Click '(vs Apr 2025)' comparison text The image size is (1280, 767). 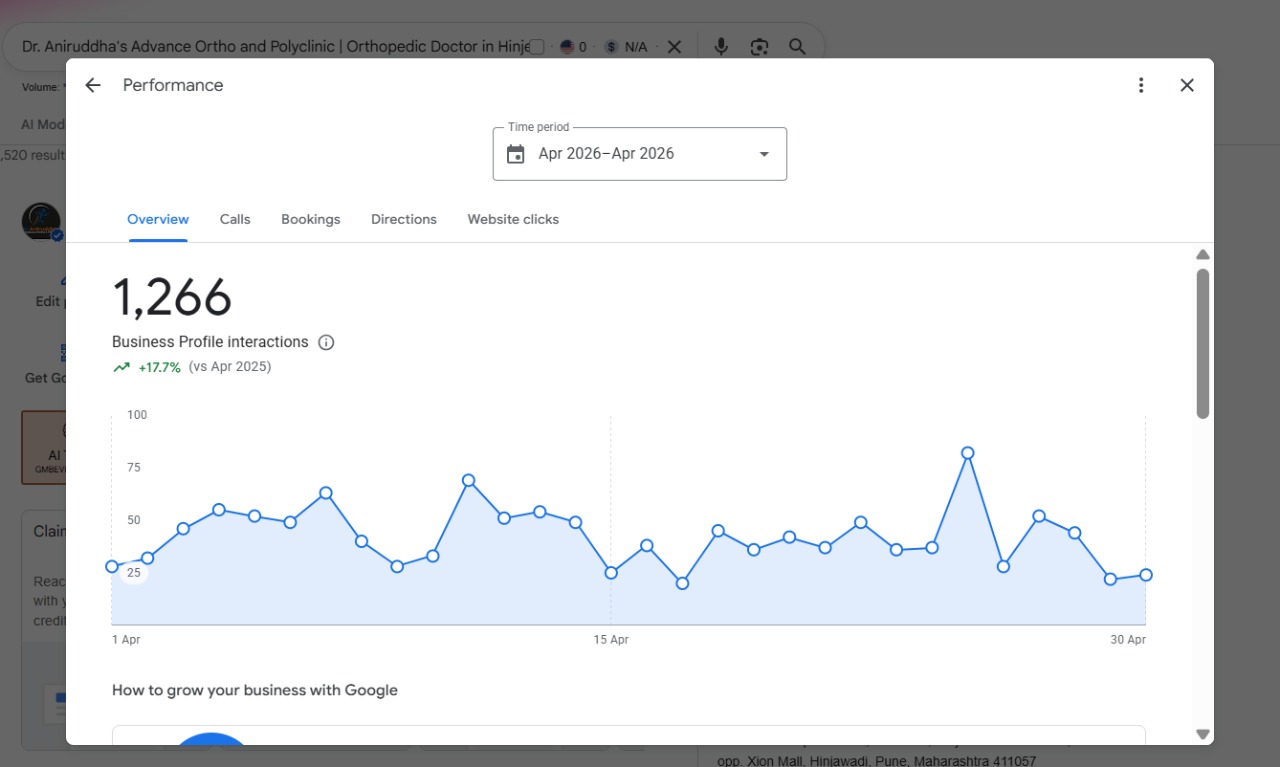(230, 367)
